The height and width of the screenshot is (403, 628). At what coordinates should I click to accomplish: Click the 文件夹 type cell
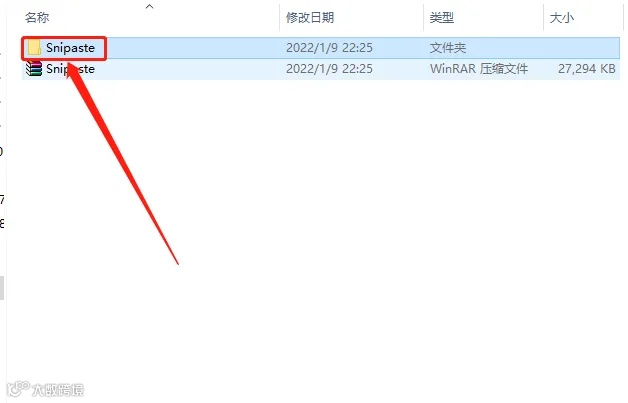[448, 48]
